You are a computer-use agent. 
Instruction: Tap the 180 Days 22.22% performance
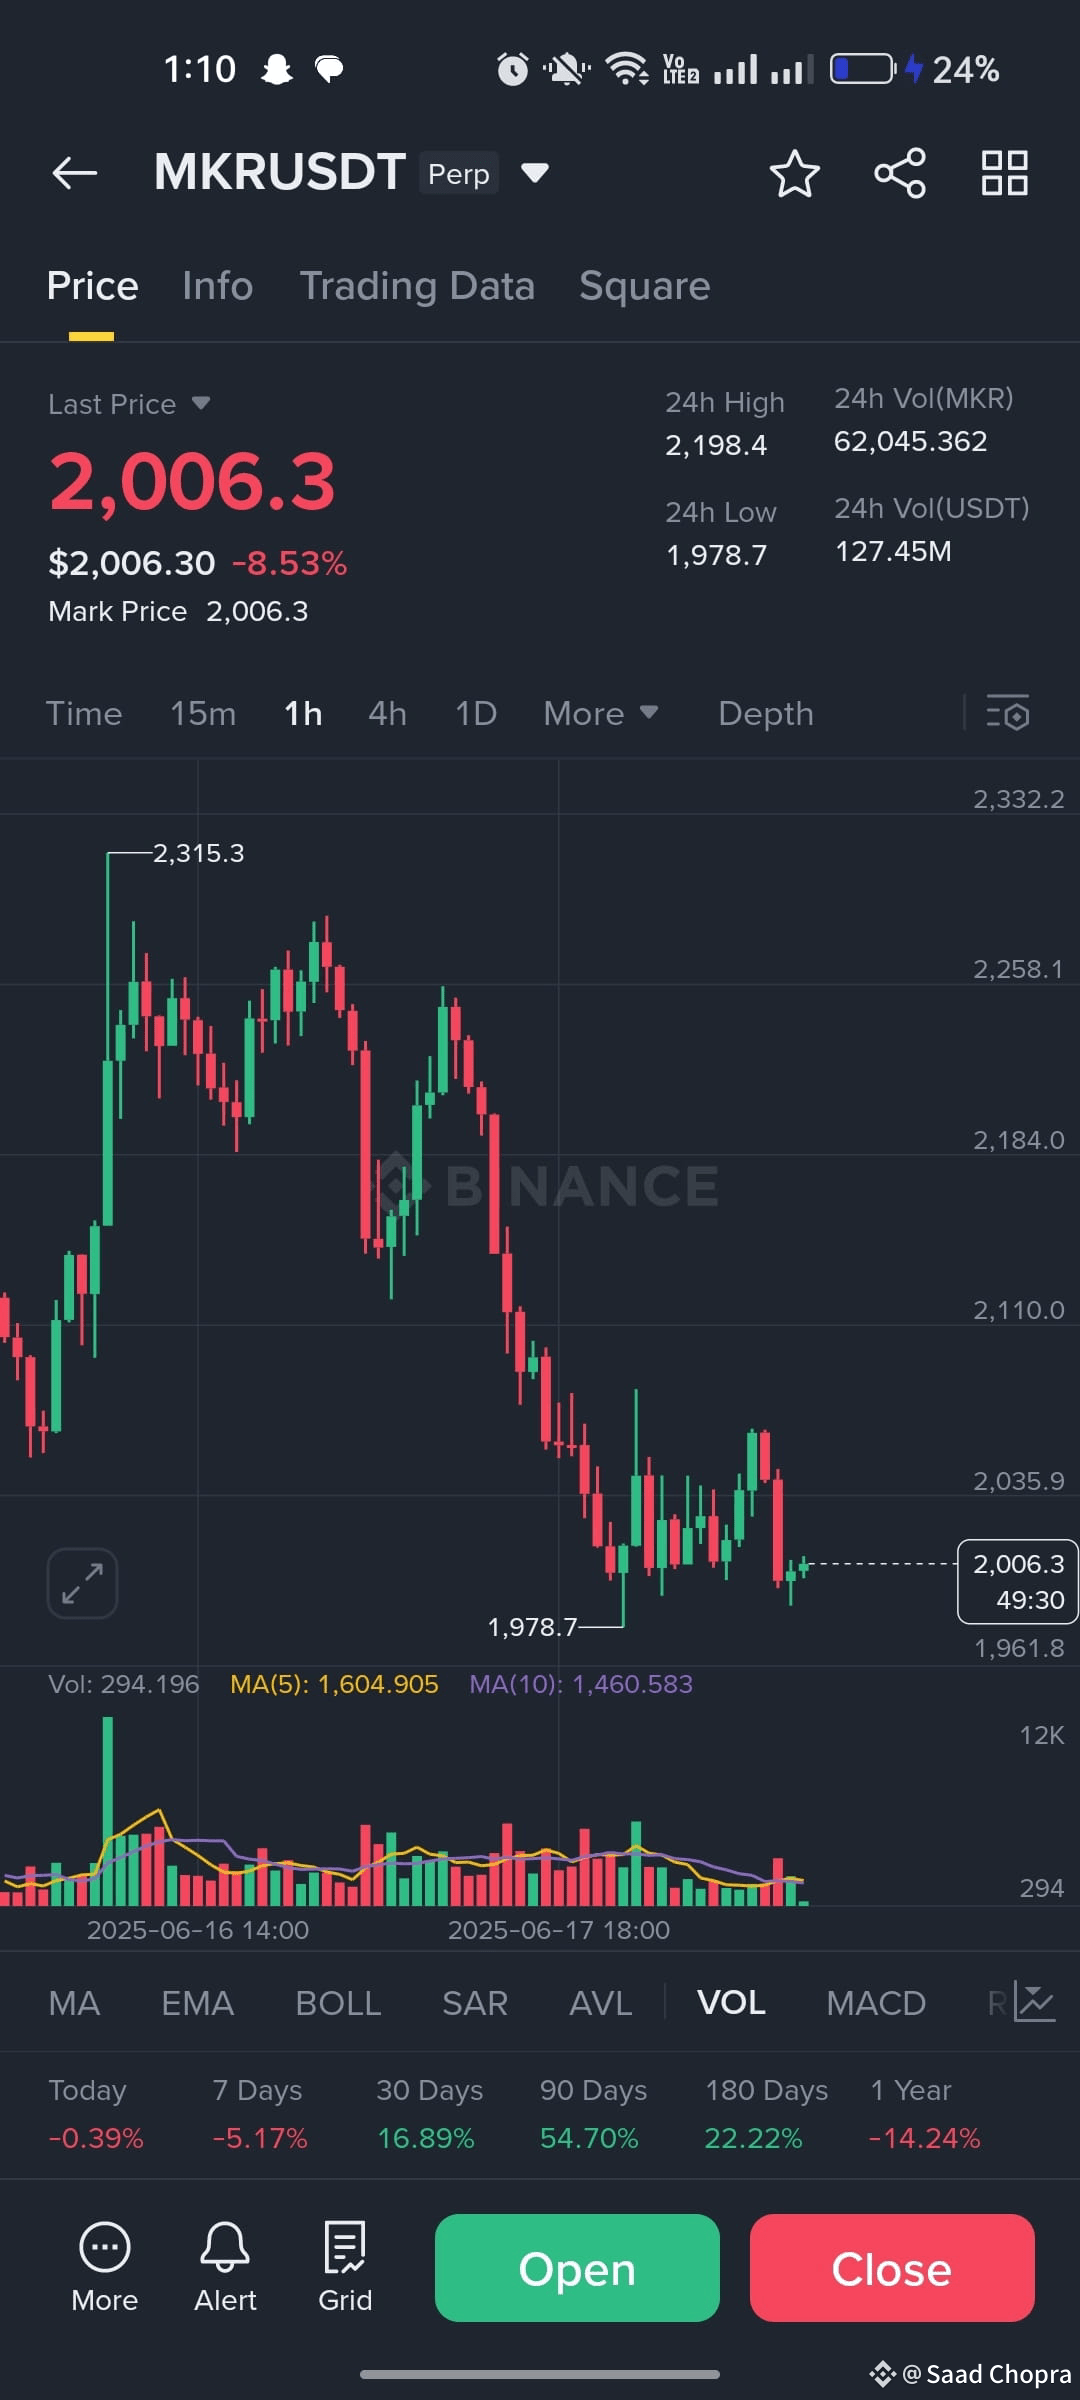[x=766, y=2114]
